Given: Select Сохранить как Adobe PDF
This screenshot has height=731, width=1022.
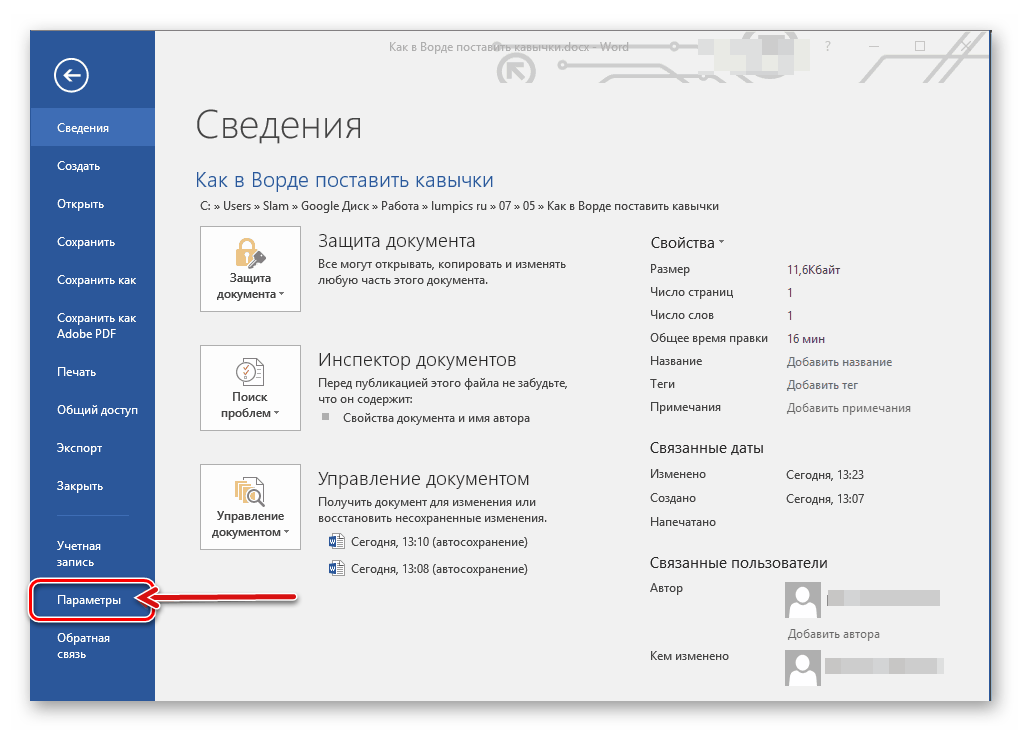Looking at the screenshot, I should click(93, 326).
